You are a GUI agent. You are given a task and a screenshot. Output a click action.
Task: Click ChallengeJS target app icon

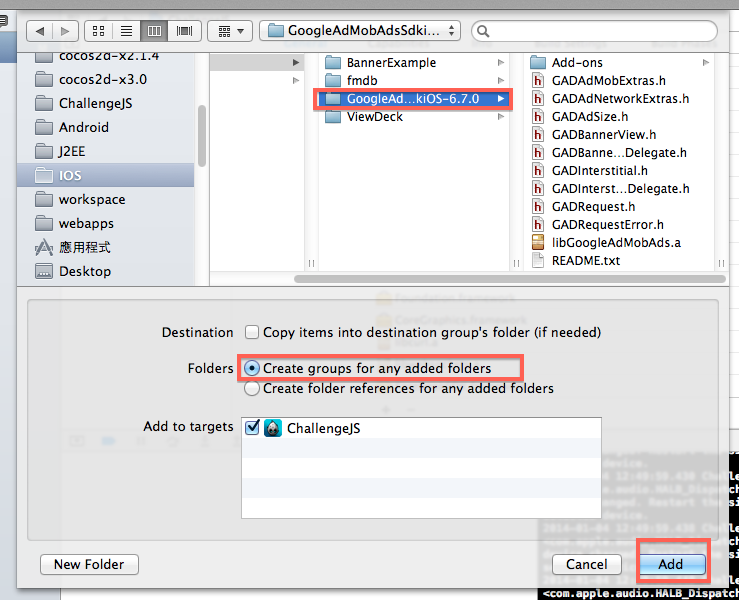tap(272, 428)
